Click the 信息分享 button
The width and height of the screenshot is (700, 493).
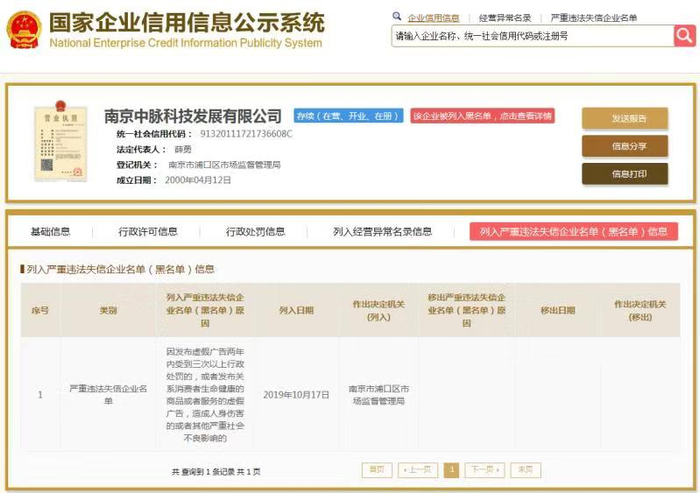pyautogui.click(x=625, y=146)
